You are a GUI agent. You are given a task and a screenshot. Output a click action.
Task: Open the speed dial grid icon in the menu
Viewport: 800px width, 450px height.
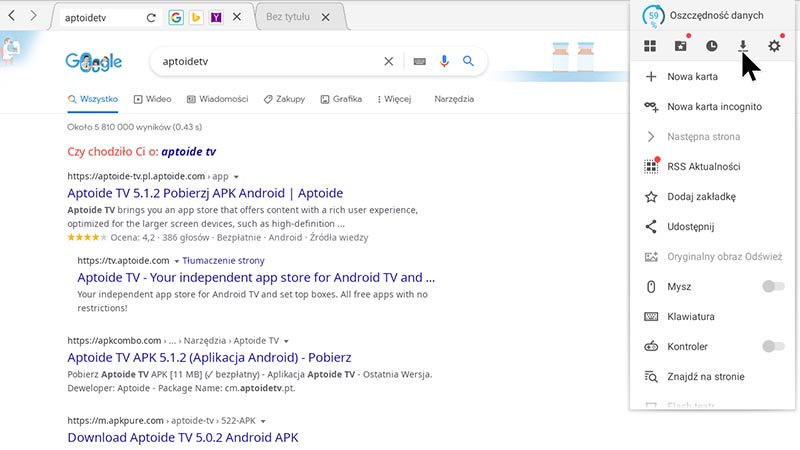pos(650,46)
